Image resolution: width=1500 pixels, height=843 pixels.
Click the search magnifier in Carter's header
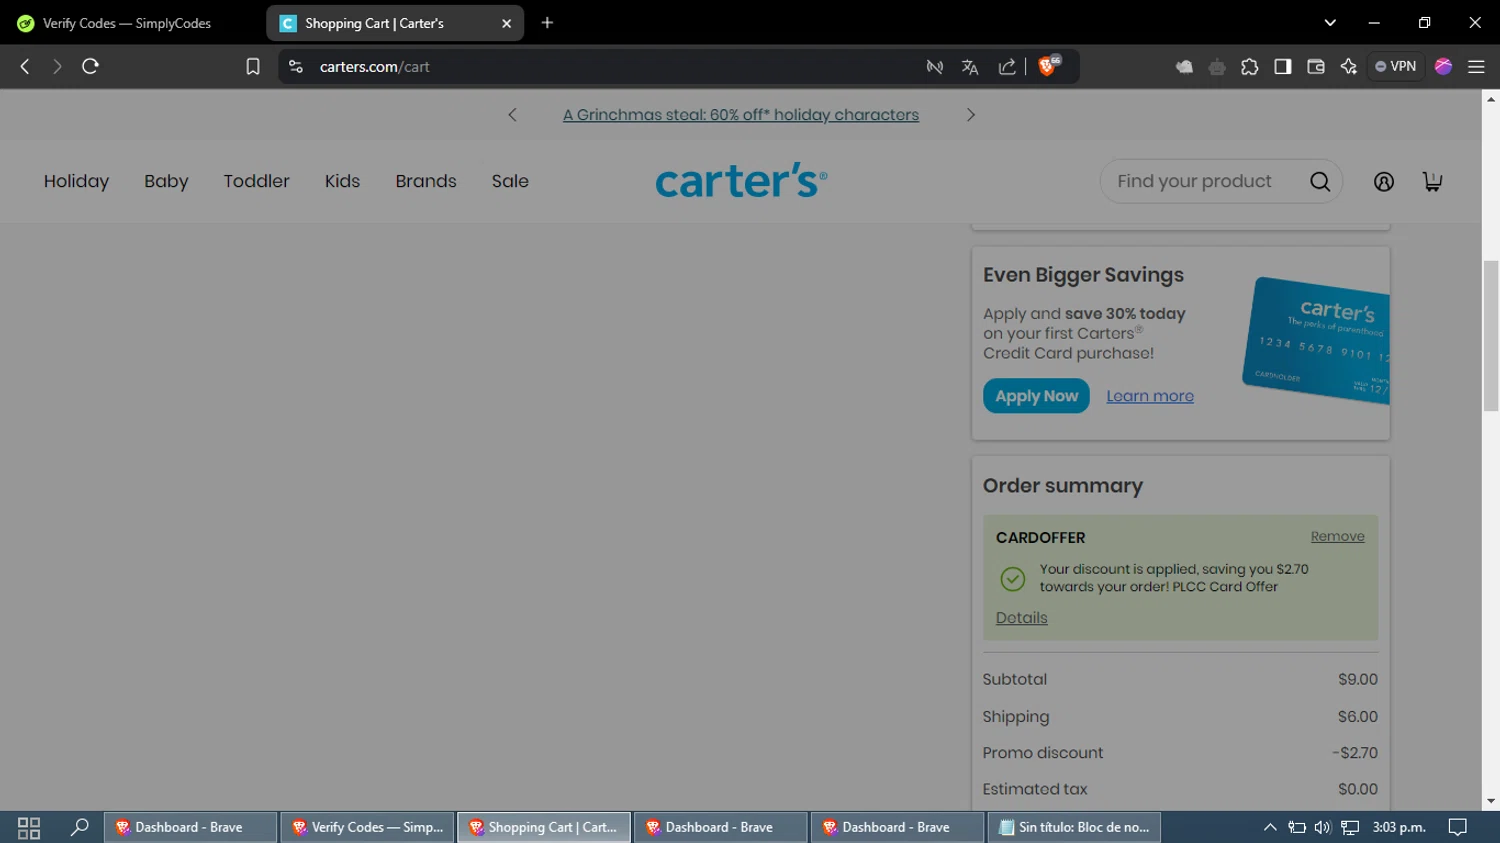tap(1320, 182)
